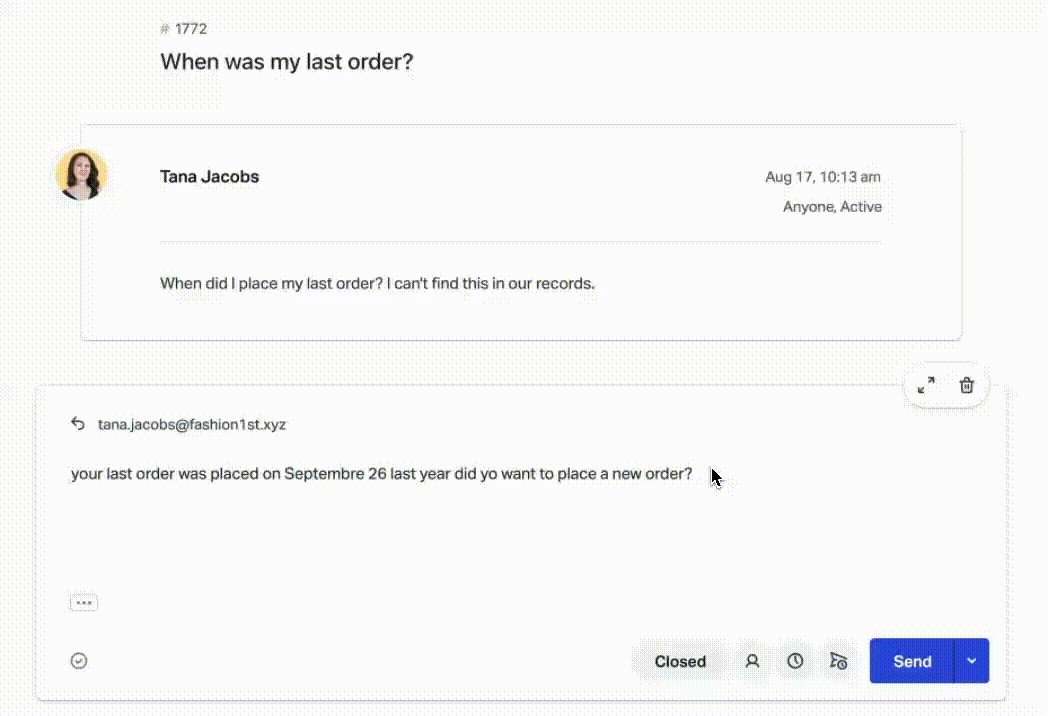Click the reply arrow icon beside the recipient
The height and width of the screenshot is (716, 1048).
click(78, 424)
